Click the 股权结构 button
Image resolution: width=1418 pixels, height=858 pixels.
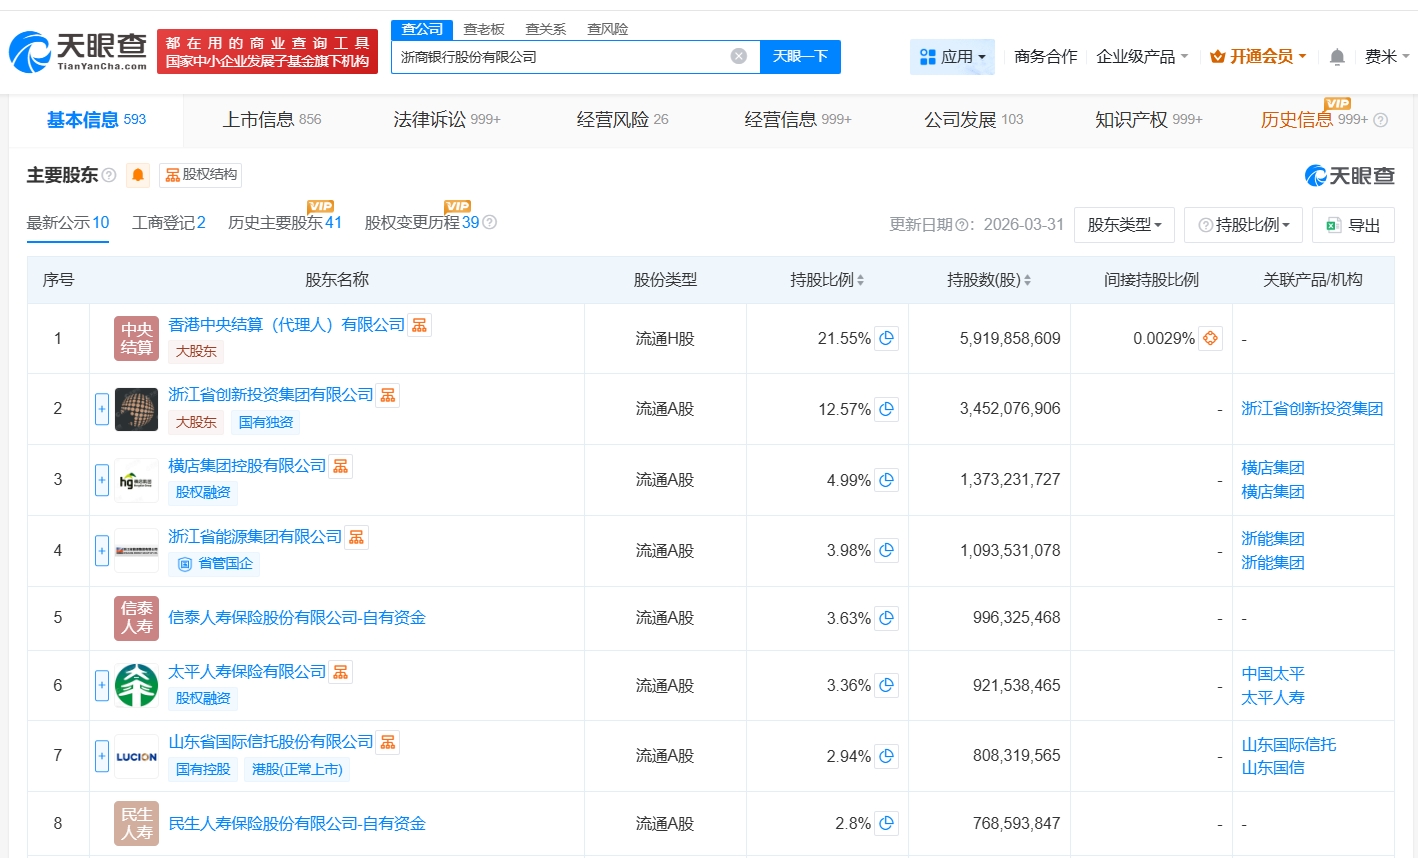(x=201, y=175)
